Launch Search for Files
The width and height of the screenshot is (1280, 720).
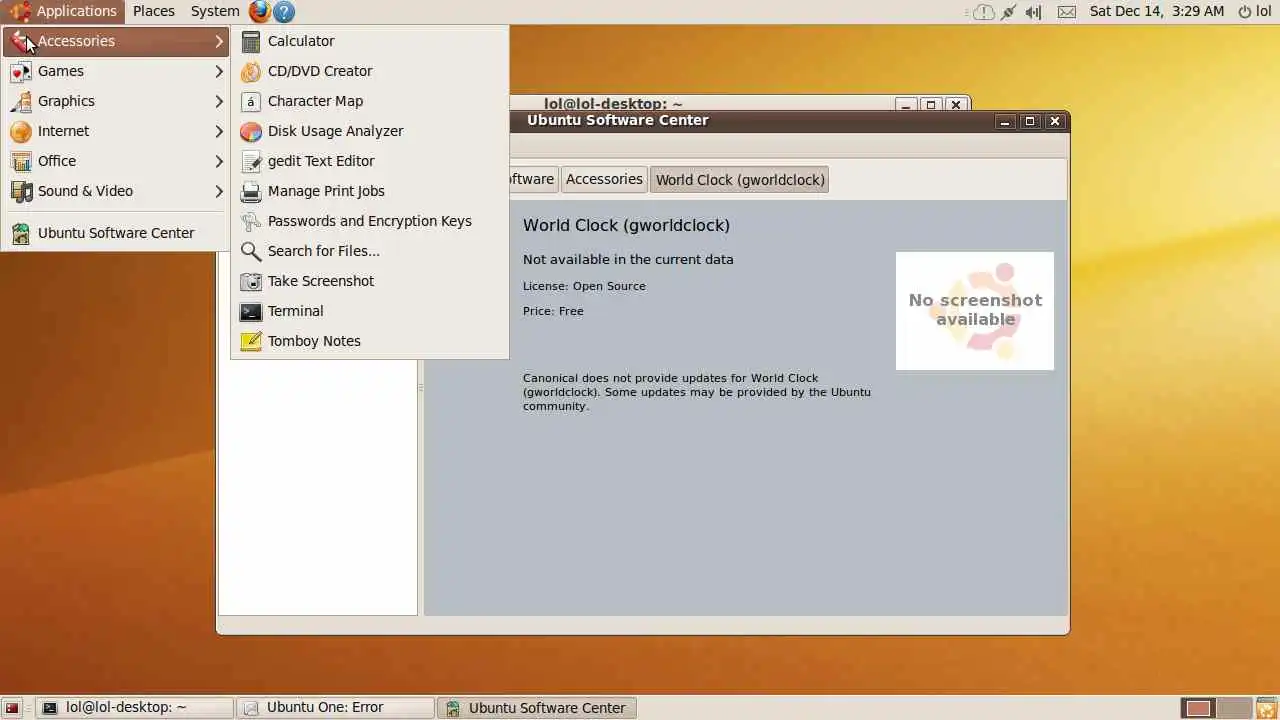tap(369, 251)
